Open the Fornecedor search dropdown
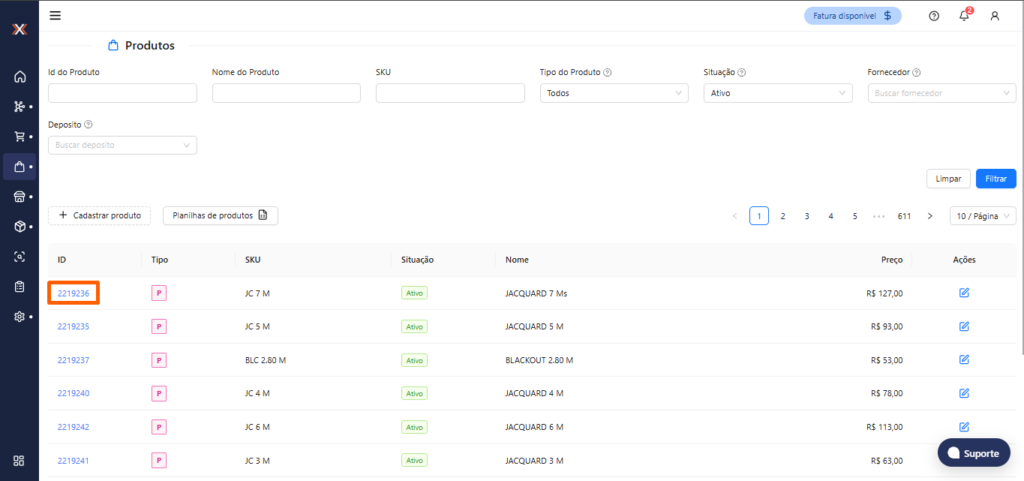 click(x=941, y=93)
